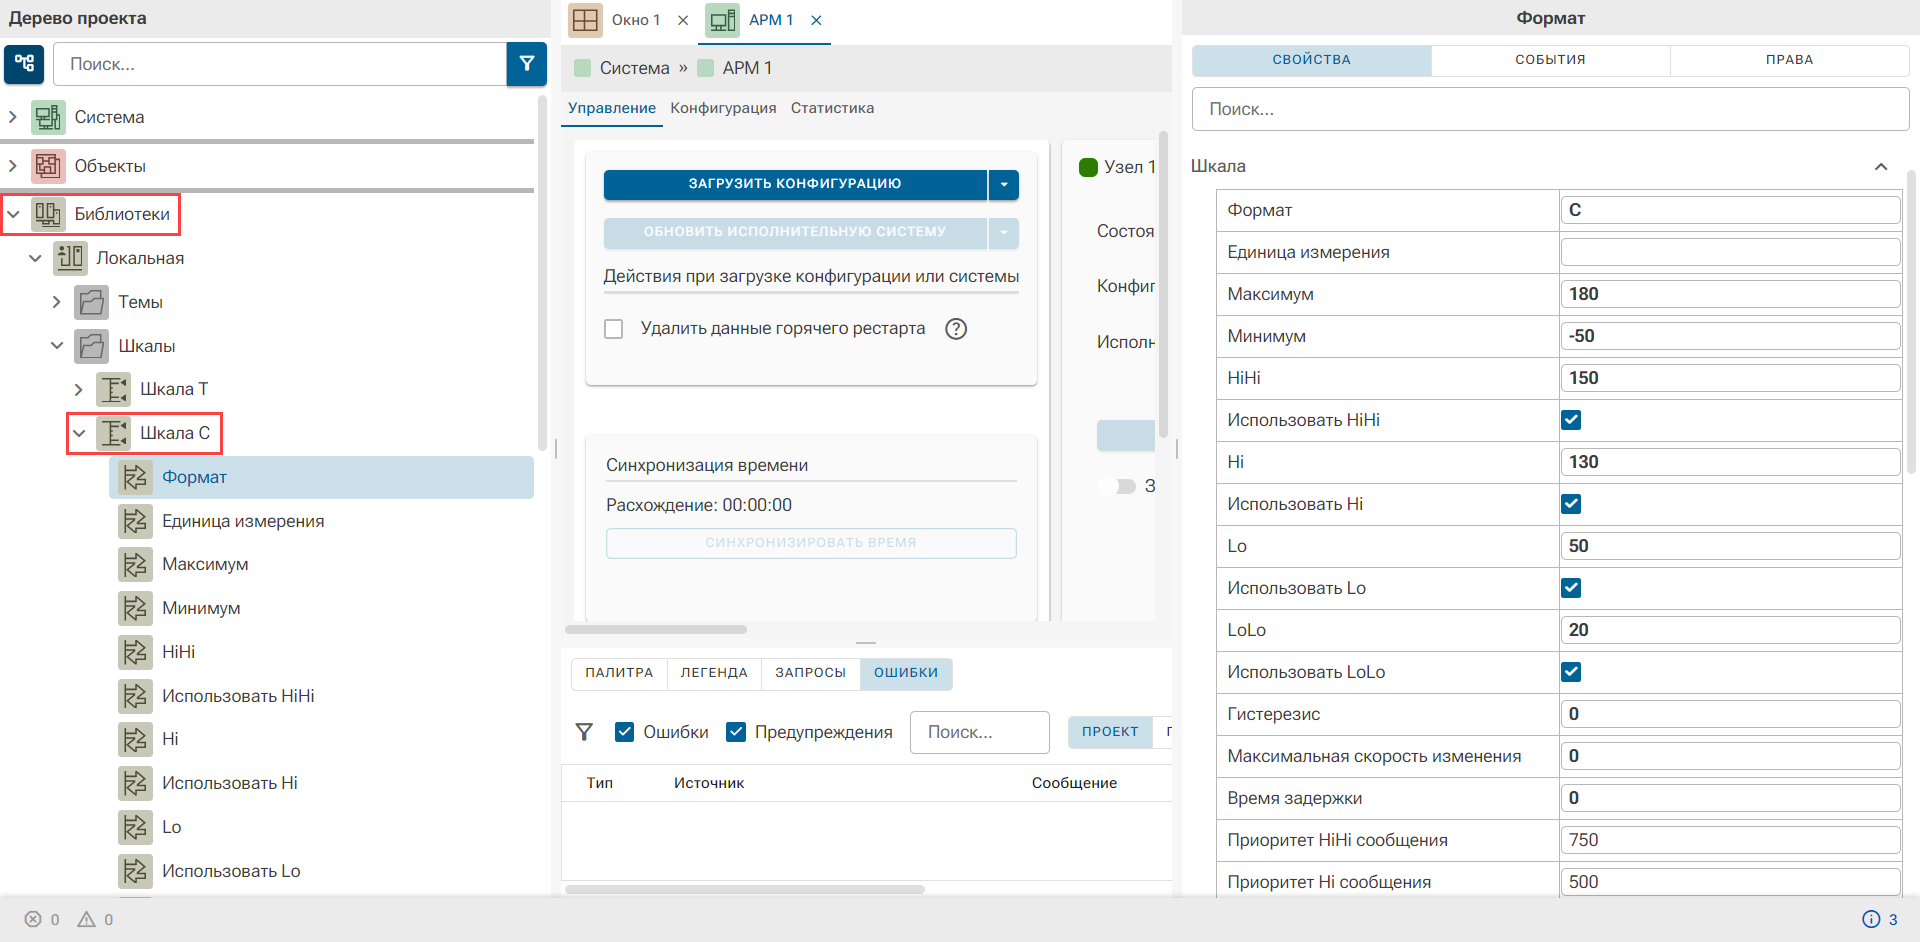Flip the toggle switch in the Узел 1 panel
Screen dimensions: 1920x942
[x=1118, y=486]
